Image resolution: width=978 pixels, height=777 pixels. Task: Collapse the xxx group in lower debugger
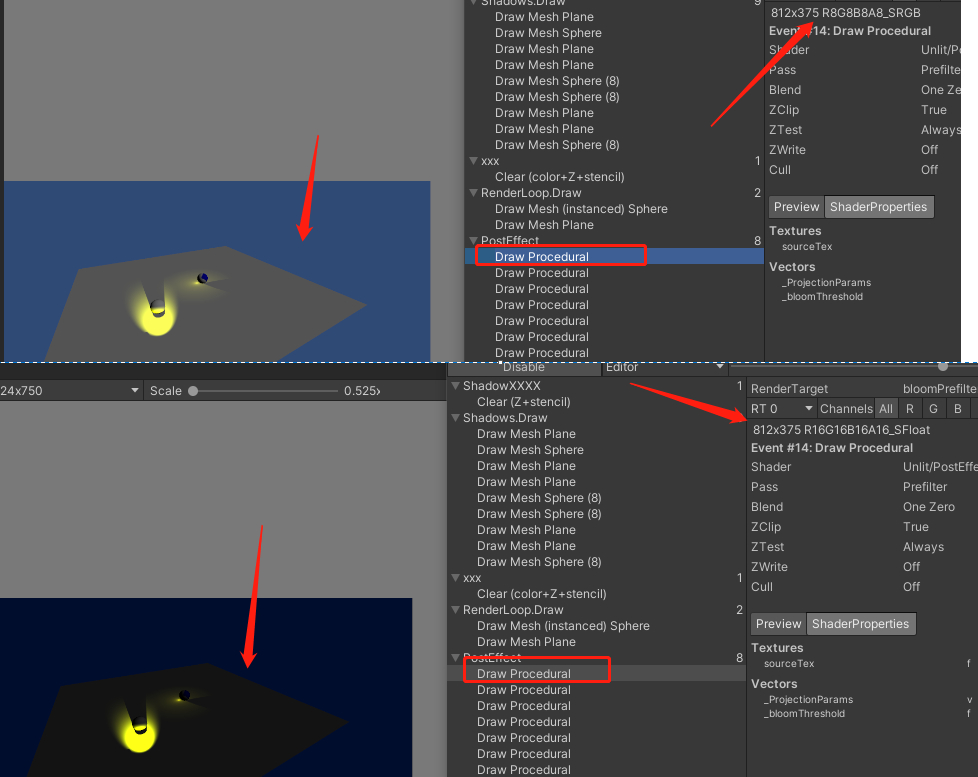[456, 578]
